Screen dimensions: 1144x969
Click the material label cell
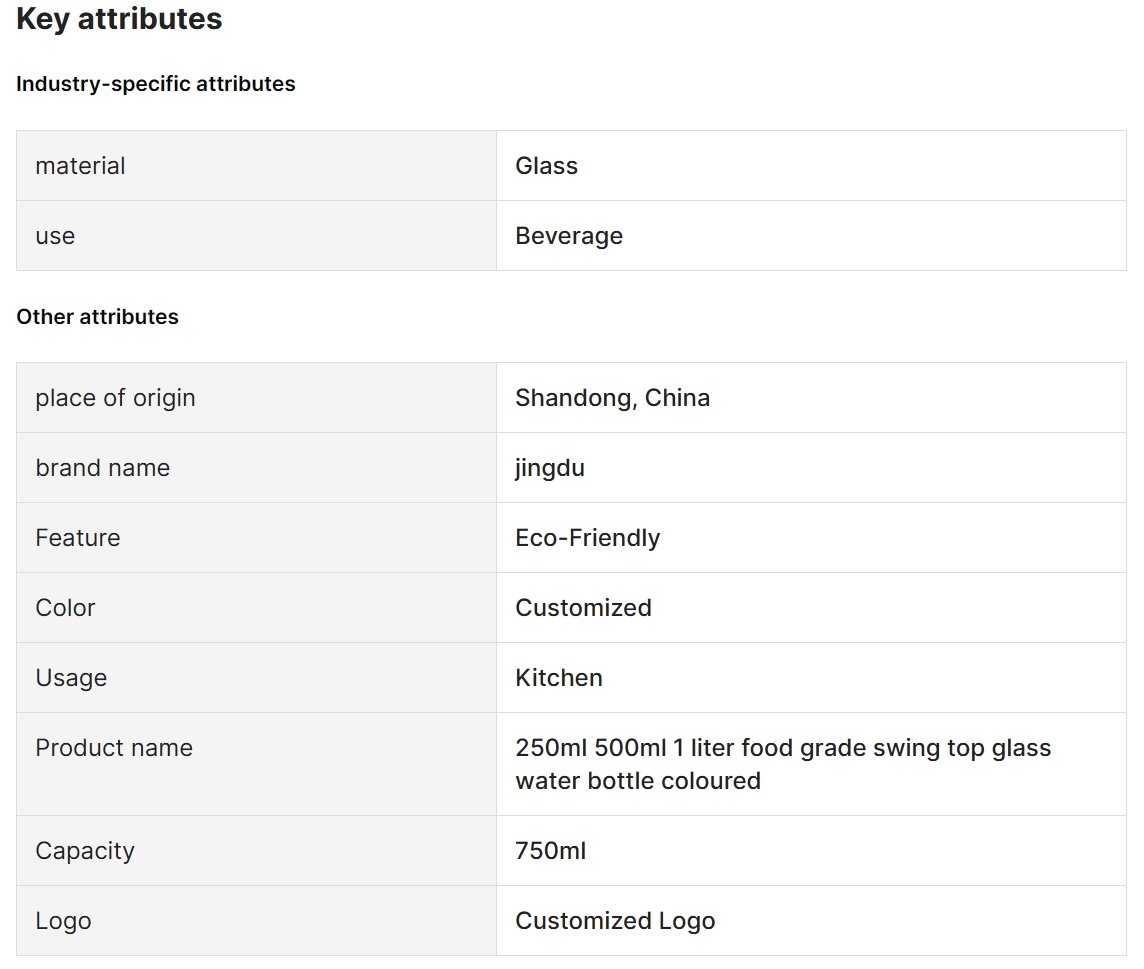pos(256,166)
